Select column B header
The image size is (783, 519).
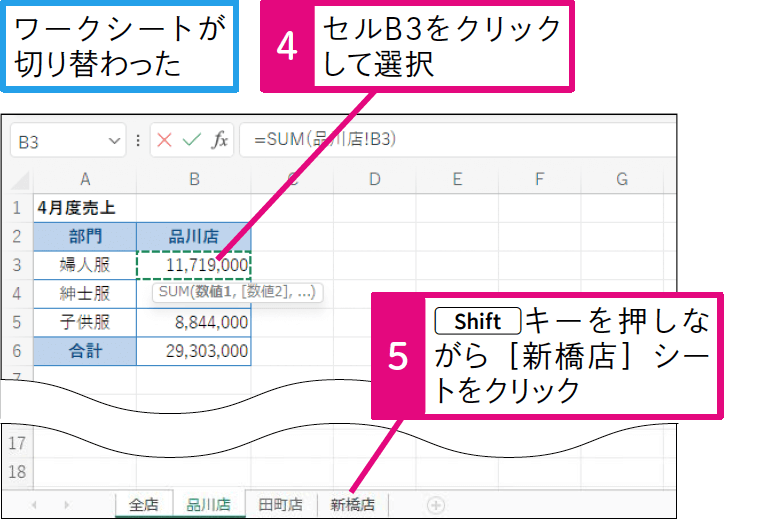point(194,179)
